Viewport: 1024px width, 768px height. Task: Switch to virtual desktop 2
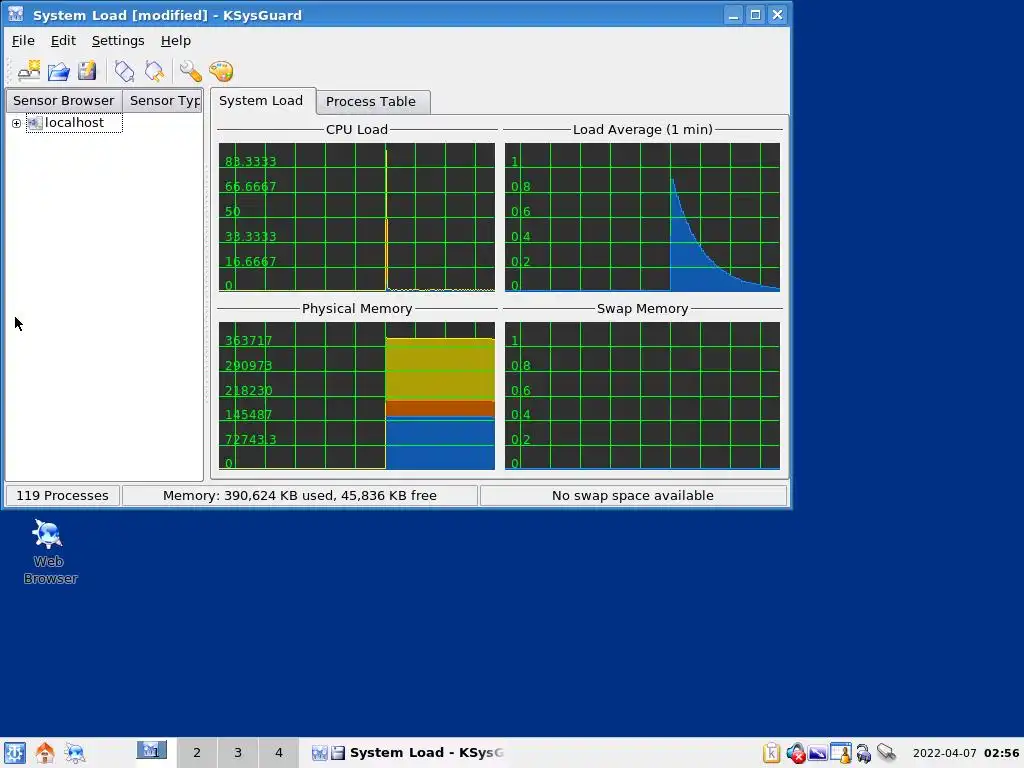pos(197,752)
